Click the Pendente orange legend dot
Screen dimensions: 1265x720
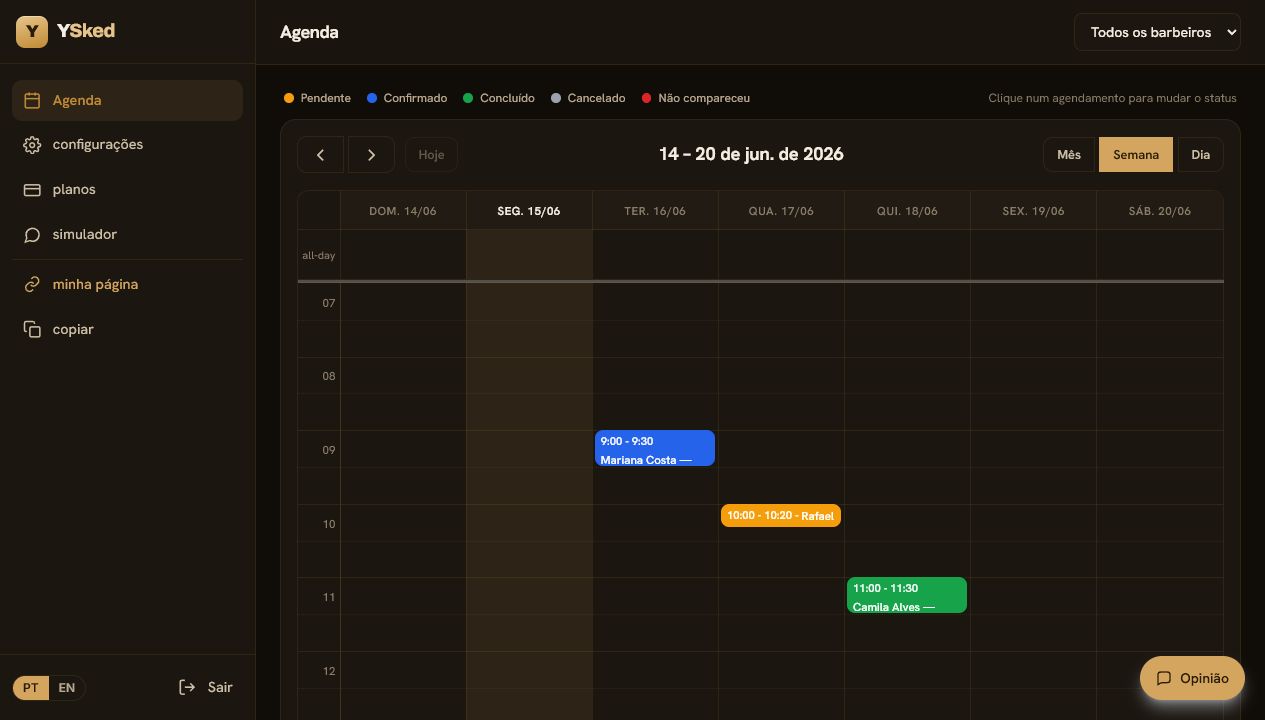pyautogui.click(x=289, y=98)
